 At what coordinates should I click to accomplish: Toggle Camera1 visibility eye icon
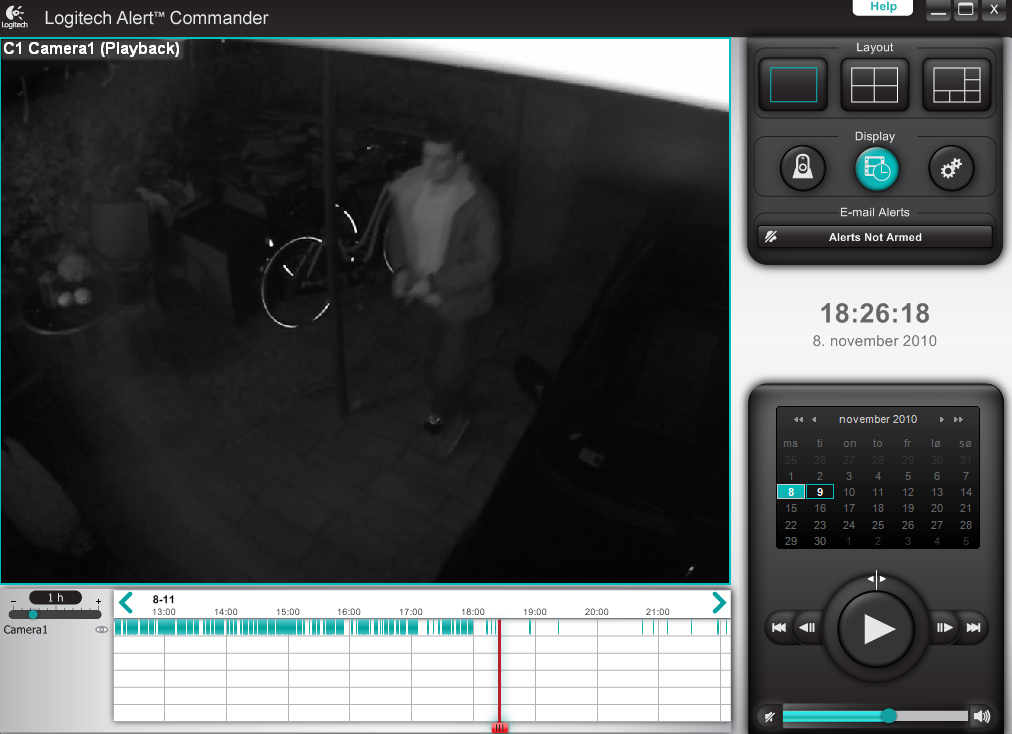coord(101,630)
